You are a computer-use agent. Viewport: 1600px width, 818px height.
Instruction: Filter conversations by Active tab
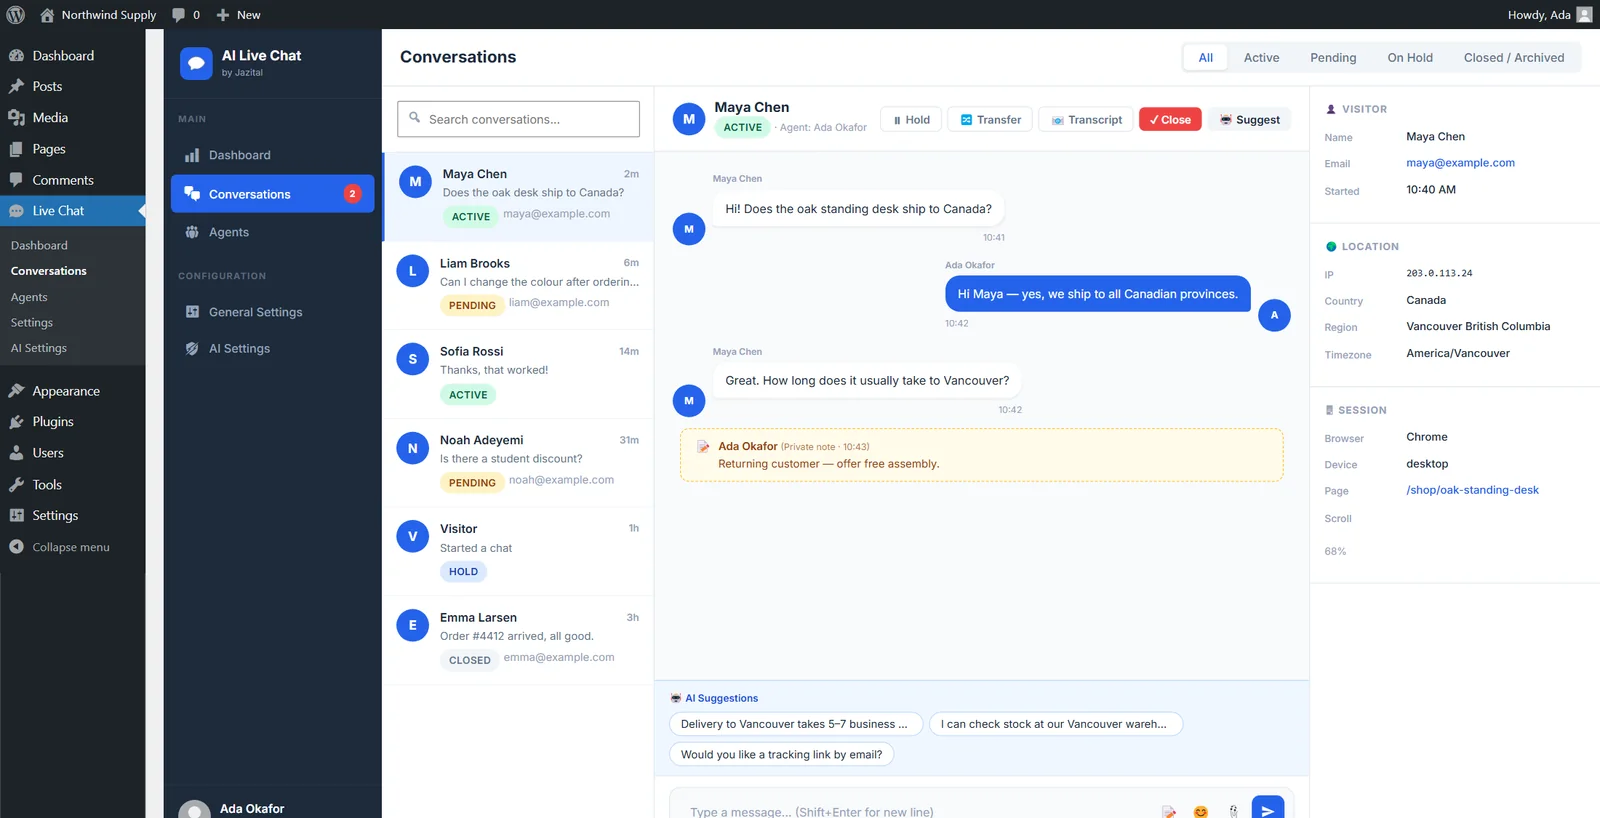point(1261,57)
